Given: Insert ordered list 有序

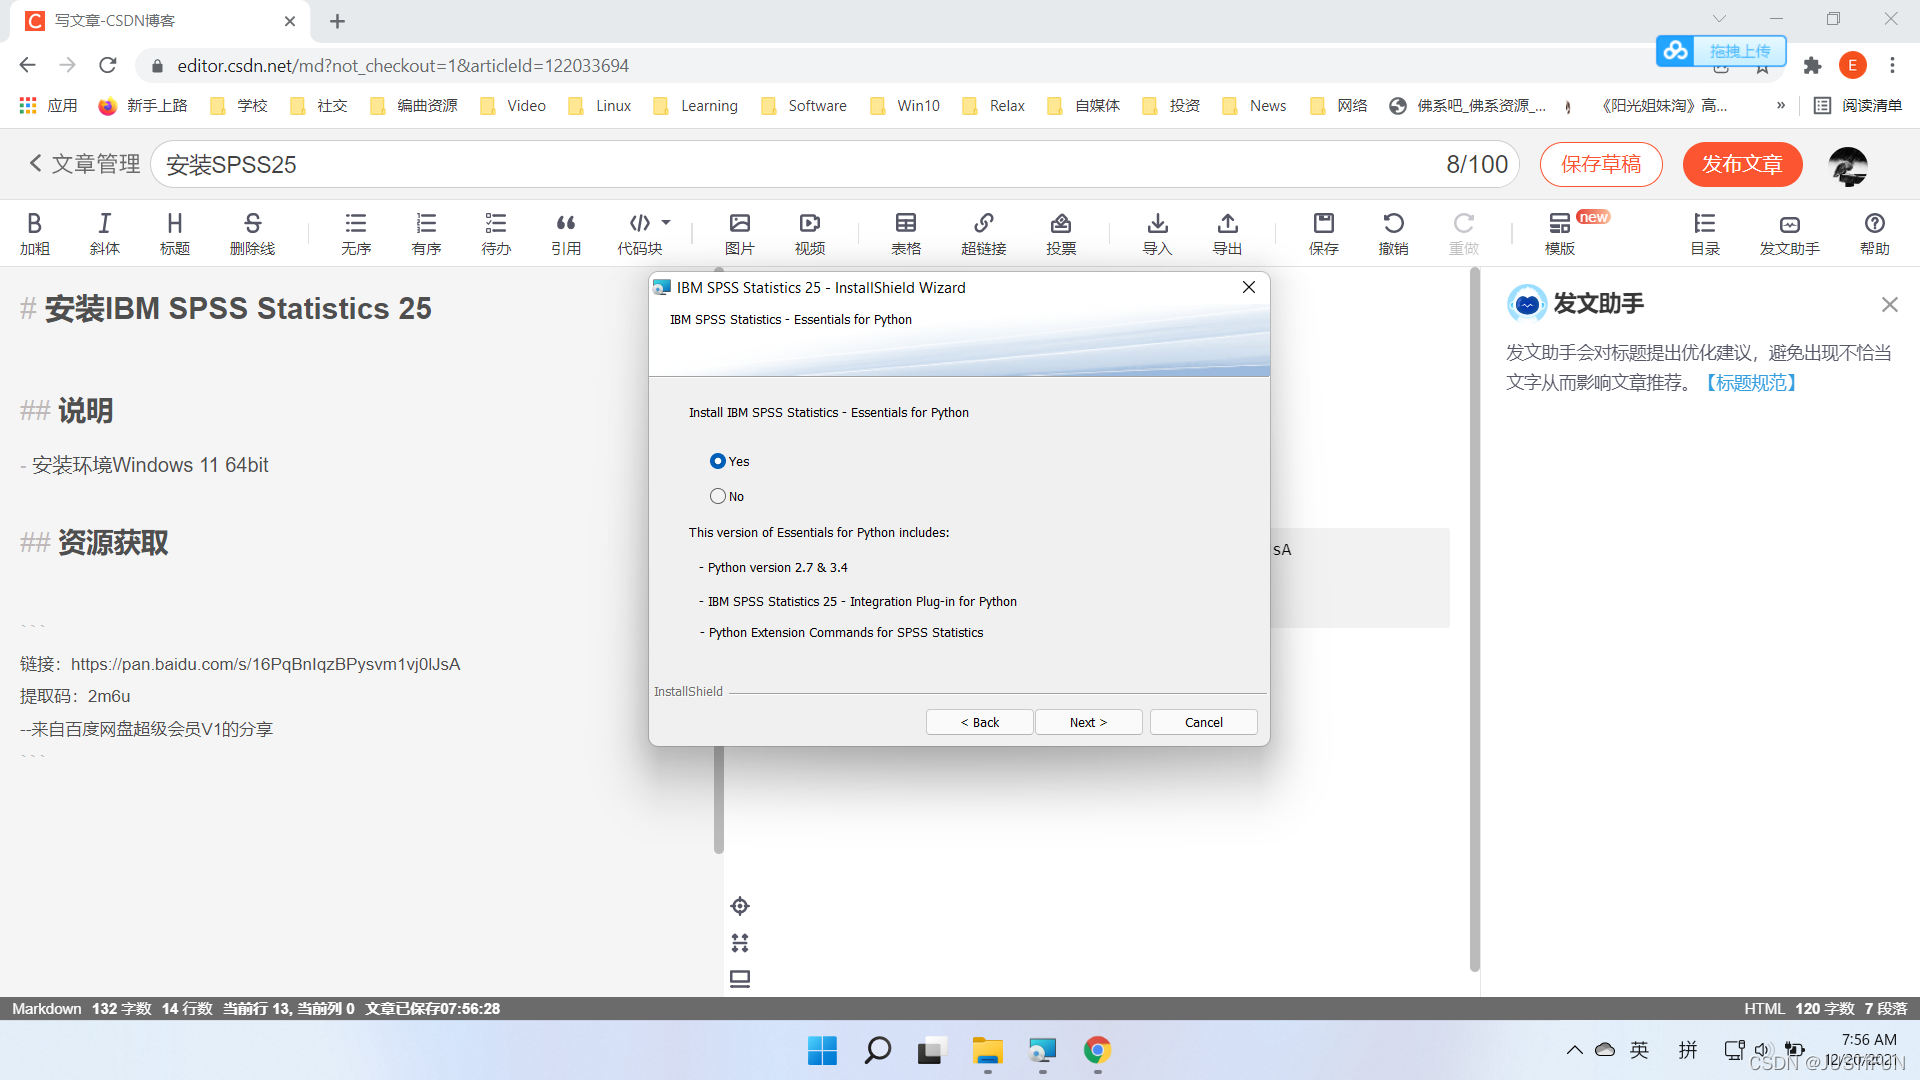Looking at the screenshot, I should click(426, 234).
